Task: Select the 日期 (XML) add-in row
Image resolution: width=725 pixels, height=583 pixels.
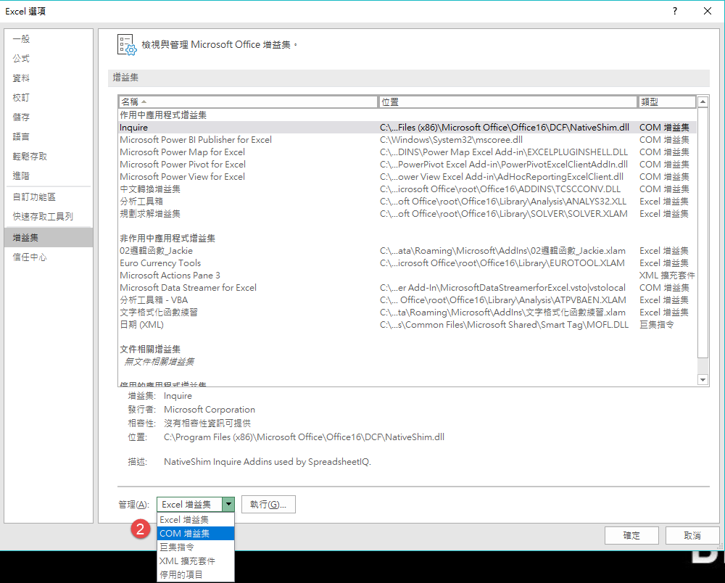Action: point(407,325)
